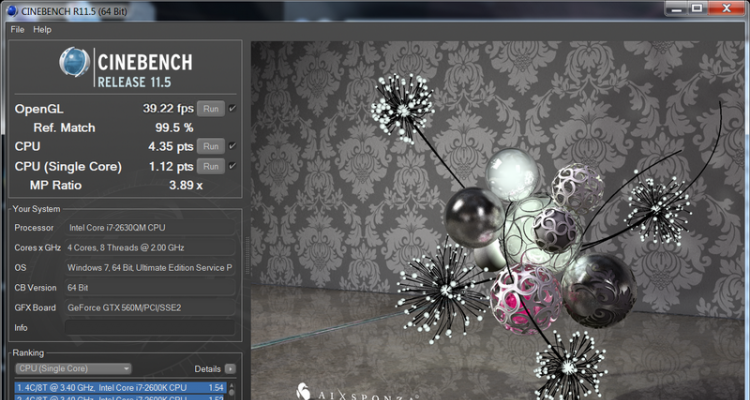
Task: Run the CPU (Single Core) benchmark
Action: [210, 166]
